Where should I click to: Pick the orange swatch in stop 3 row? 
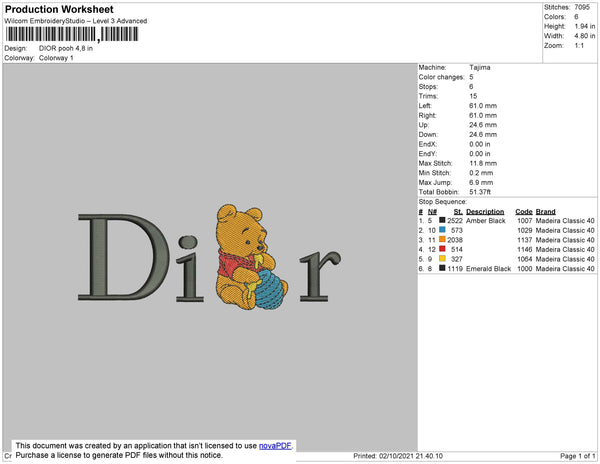tap(442, 239)
